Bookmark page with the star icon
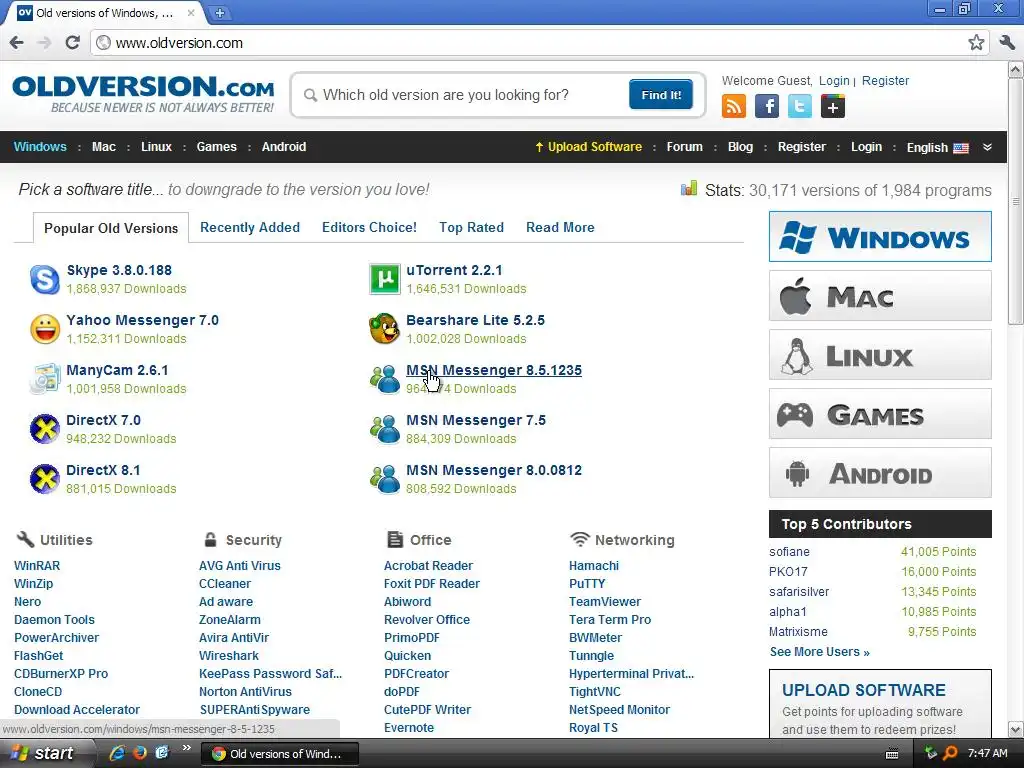1024x768 pixels. pos(976,43)
